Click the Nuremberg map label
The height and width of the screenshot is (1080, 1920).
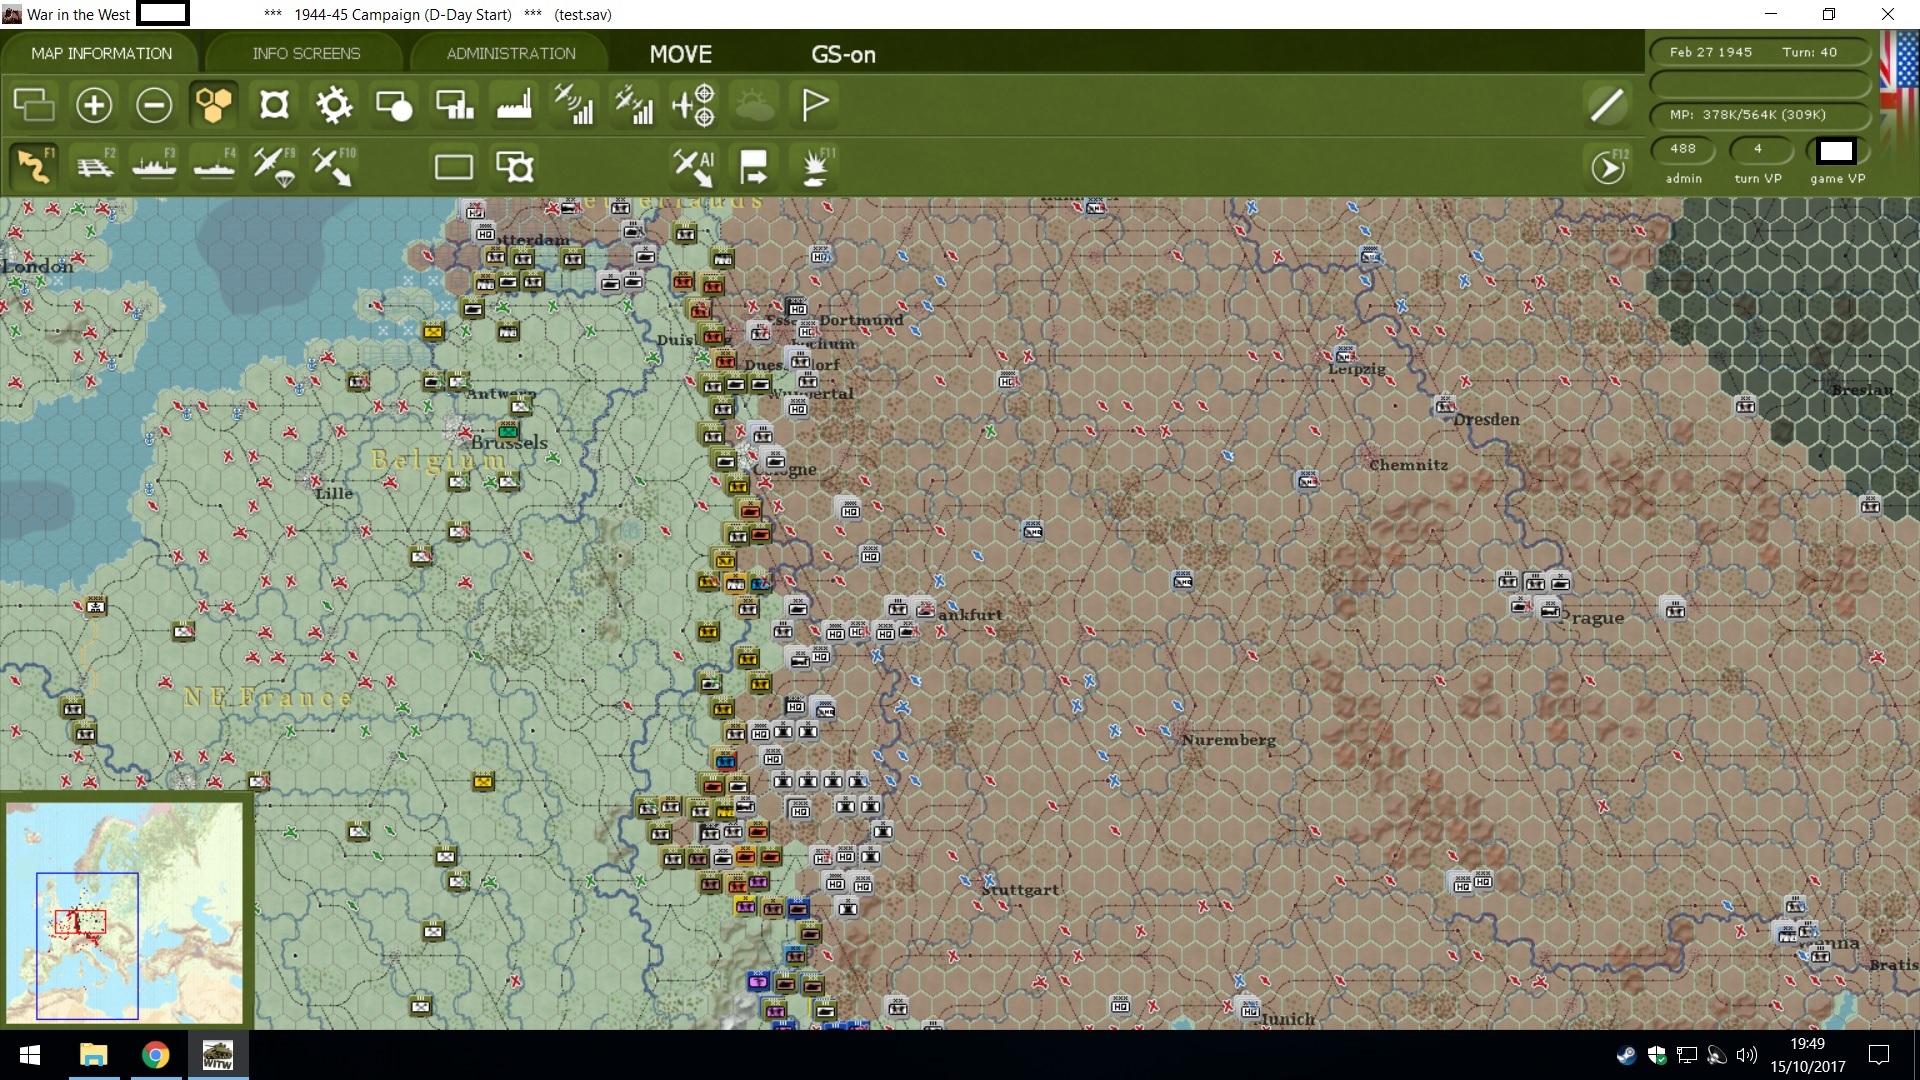[x=1228, y=740]
